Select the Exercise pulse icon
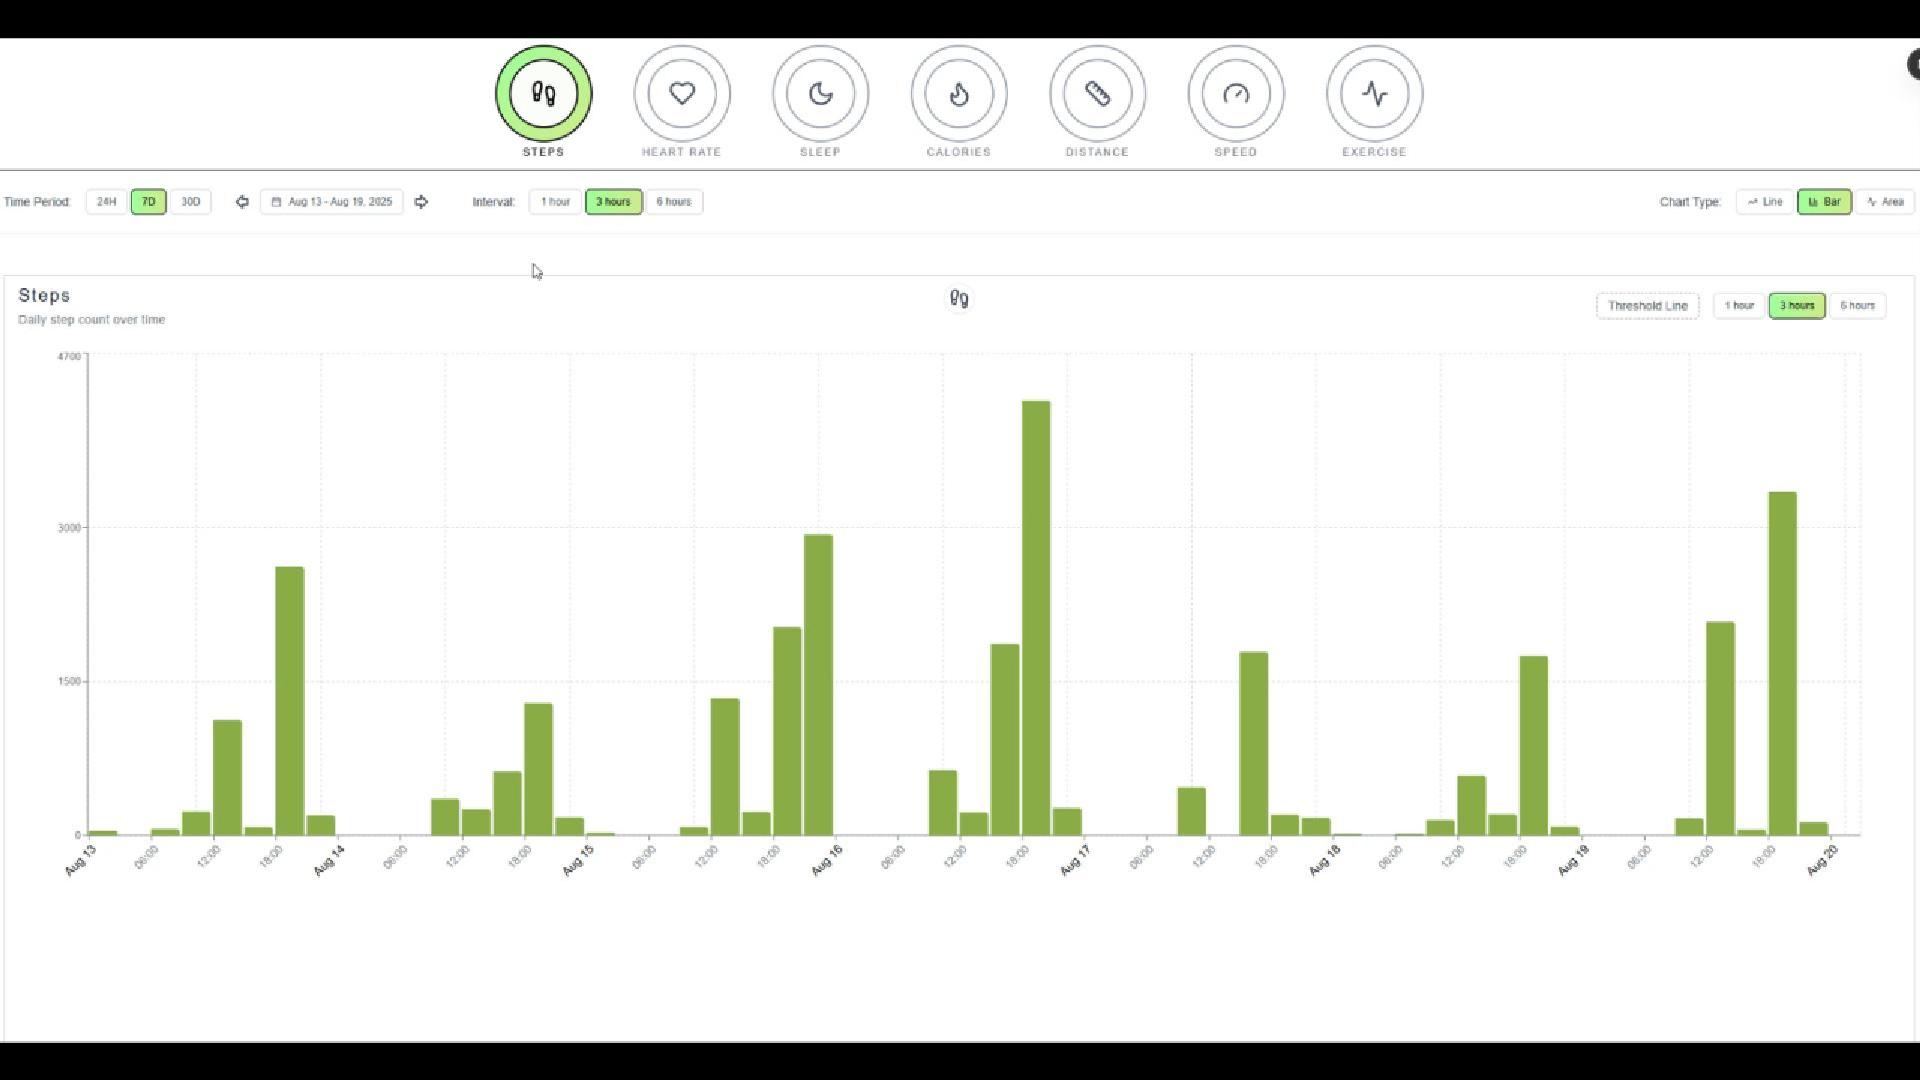 [1374, 94]
